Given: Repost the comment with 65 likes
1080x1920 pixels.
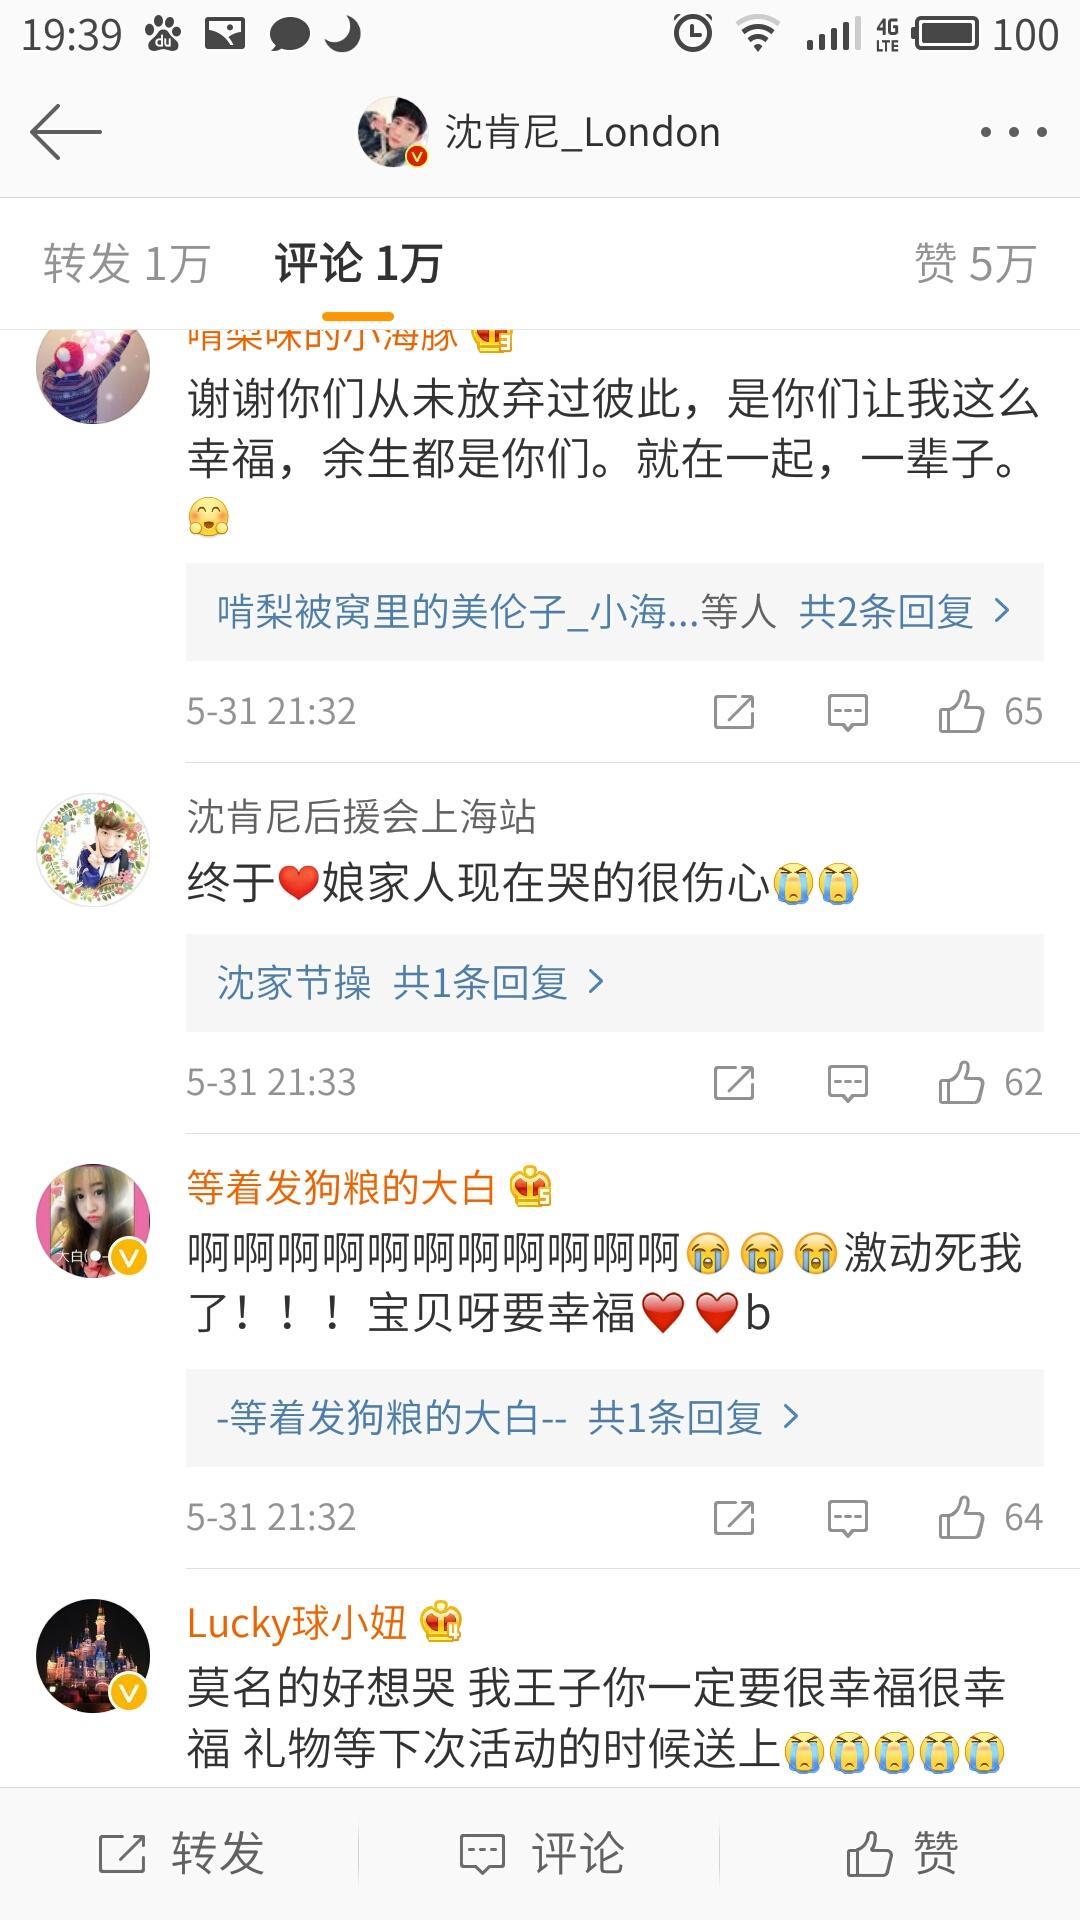Looking at the screenshot, I should tap(734, 712).
